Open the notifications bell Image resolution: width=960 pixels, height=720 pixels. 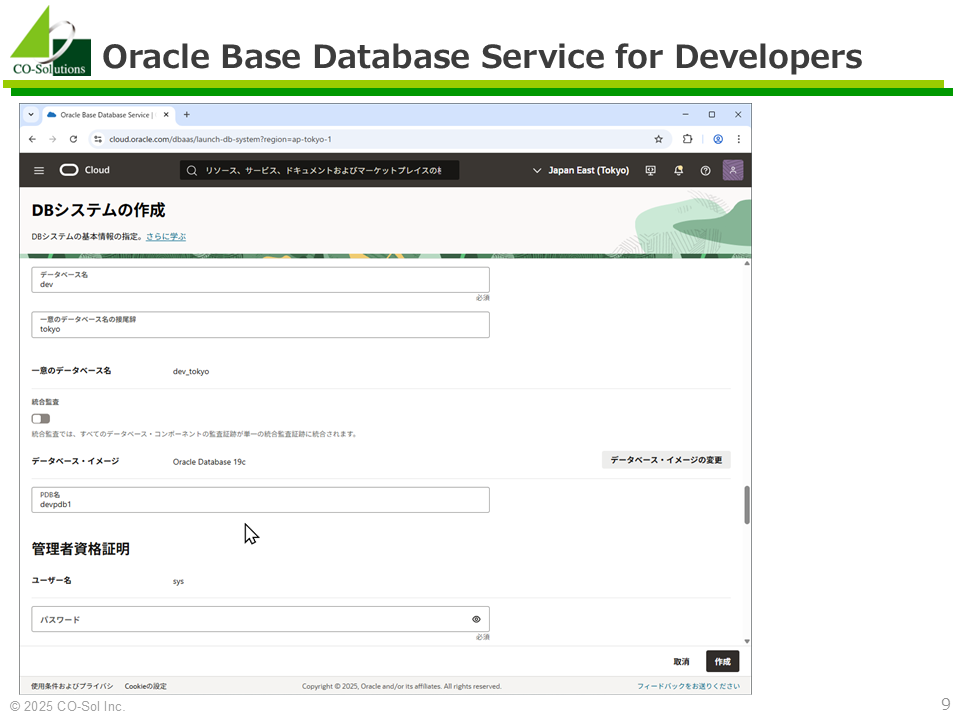click(x=678, y=171)
